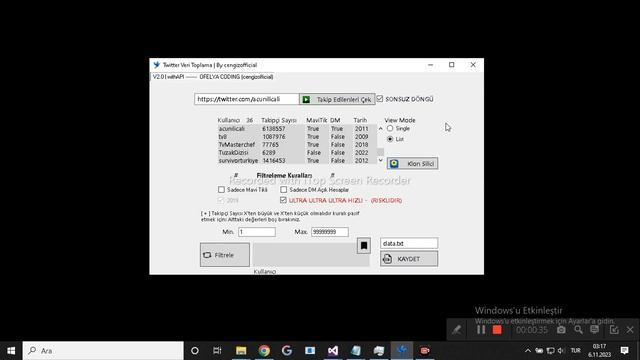Viewport: 640px width, 360px height.
Task: Click the recorder chat annotation icon
Action: pos(595,330)
